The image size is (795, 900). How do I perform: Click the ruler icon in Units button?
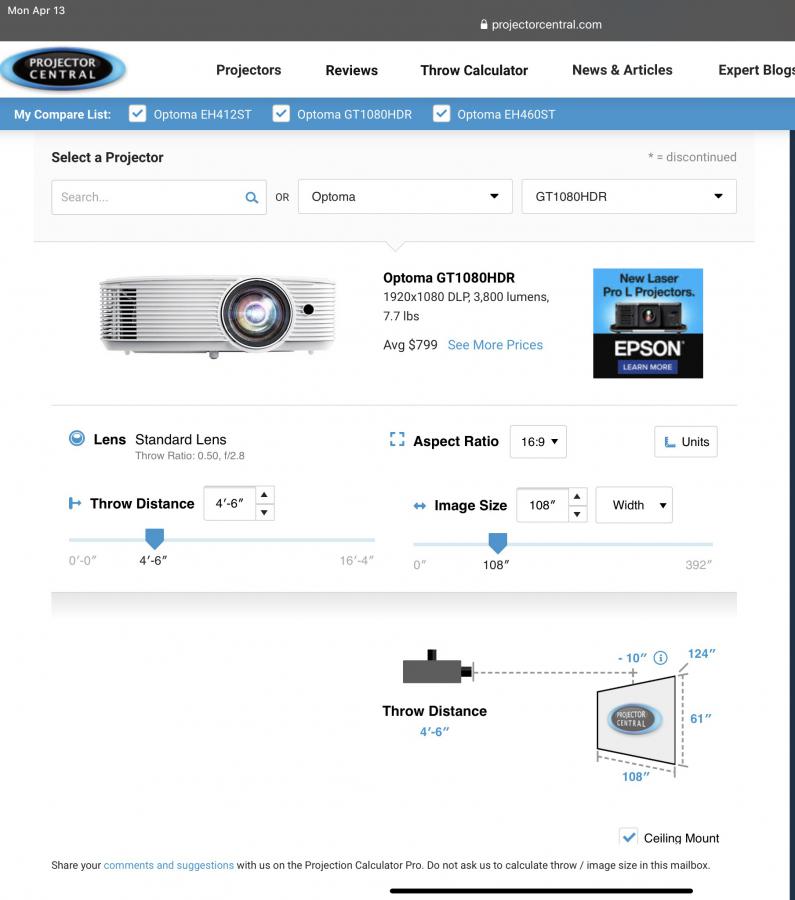pyautogui.click(x=669, y=442)
